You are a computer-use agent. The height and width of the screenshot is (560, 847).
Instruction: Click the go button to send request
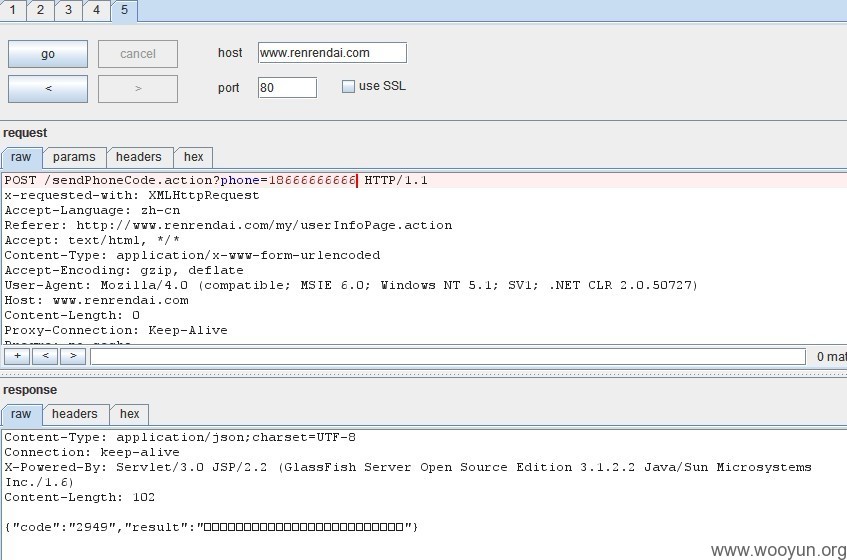coord(48,54)
